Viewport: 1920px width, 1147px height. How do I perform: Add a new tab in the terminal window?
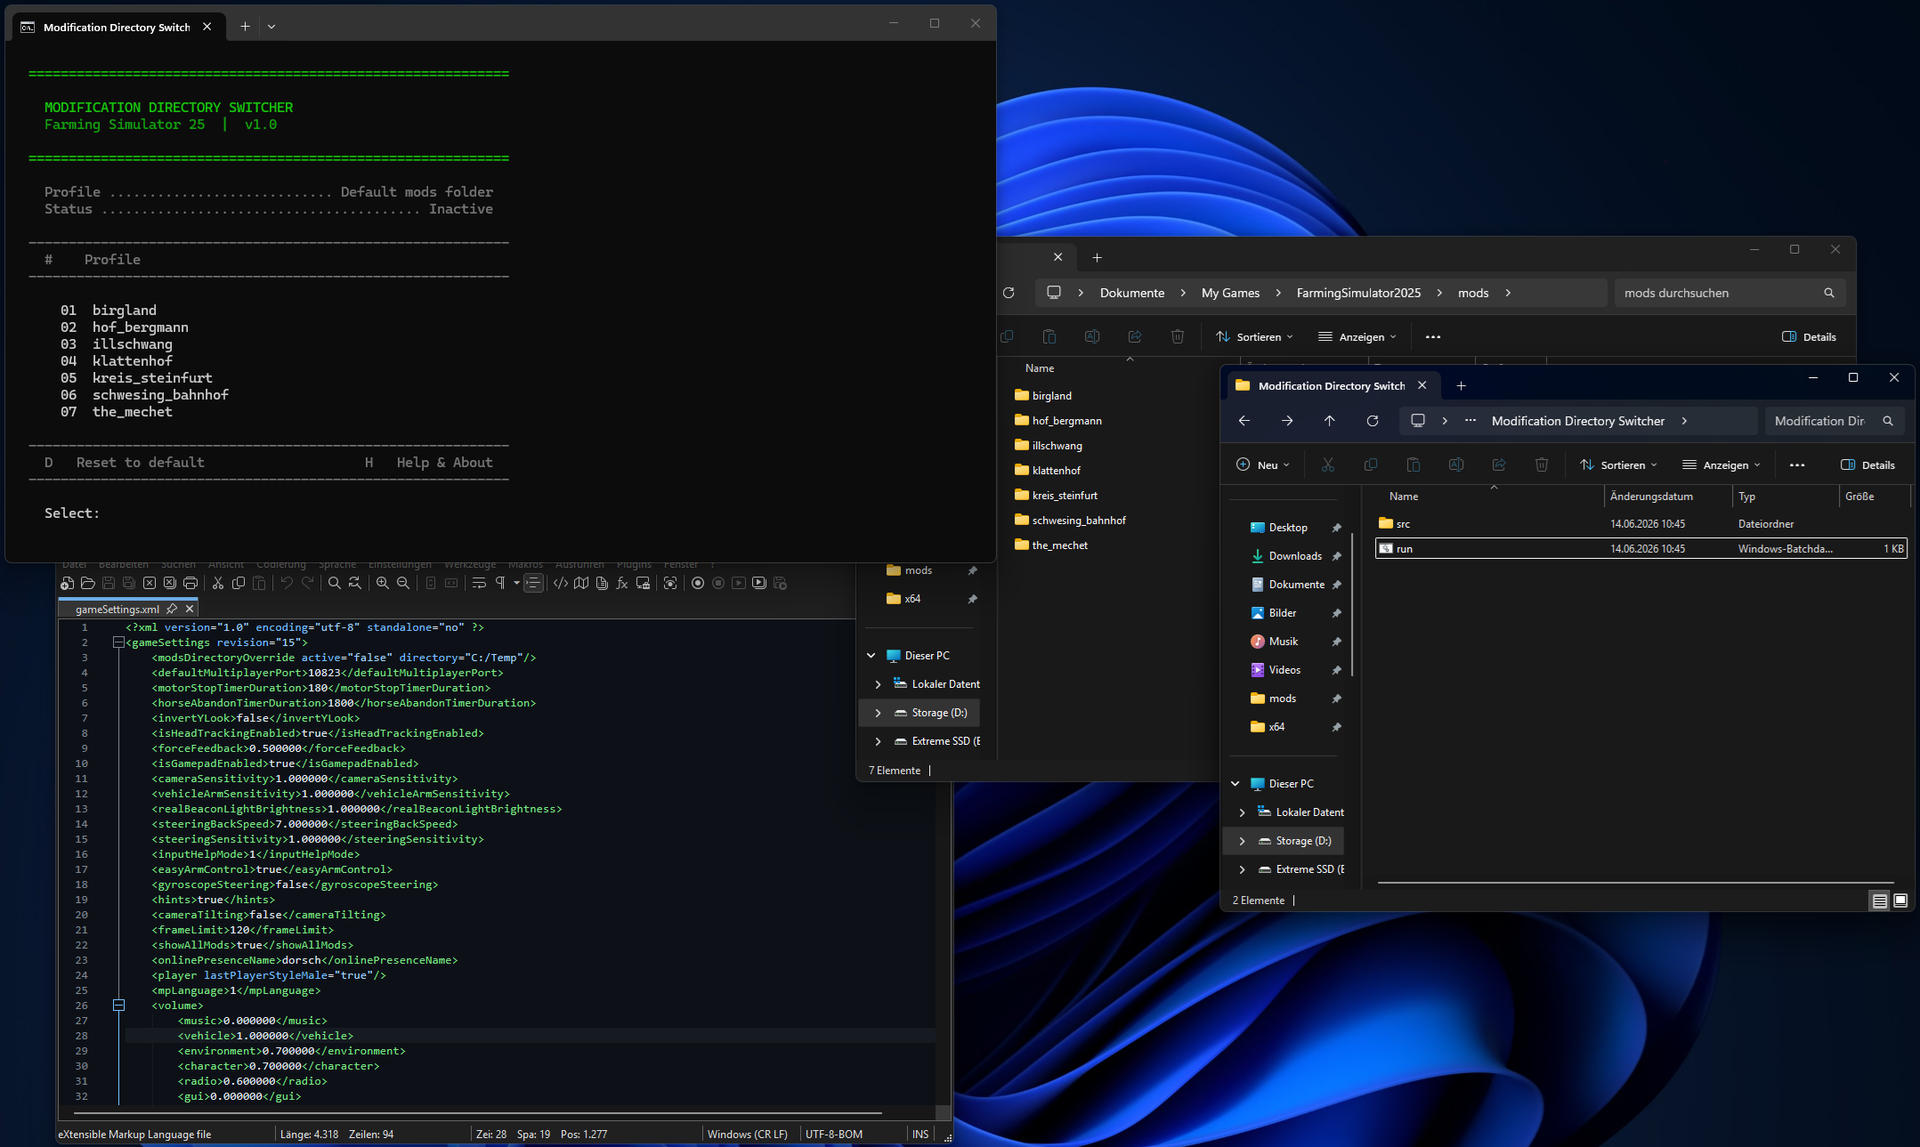point(245,27)
